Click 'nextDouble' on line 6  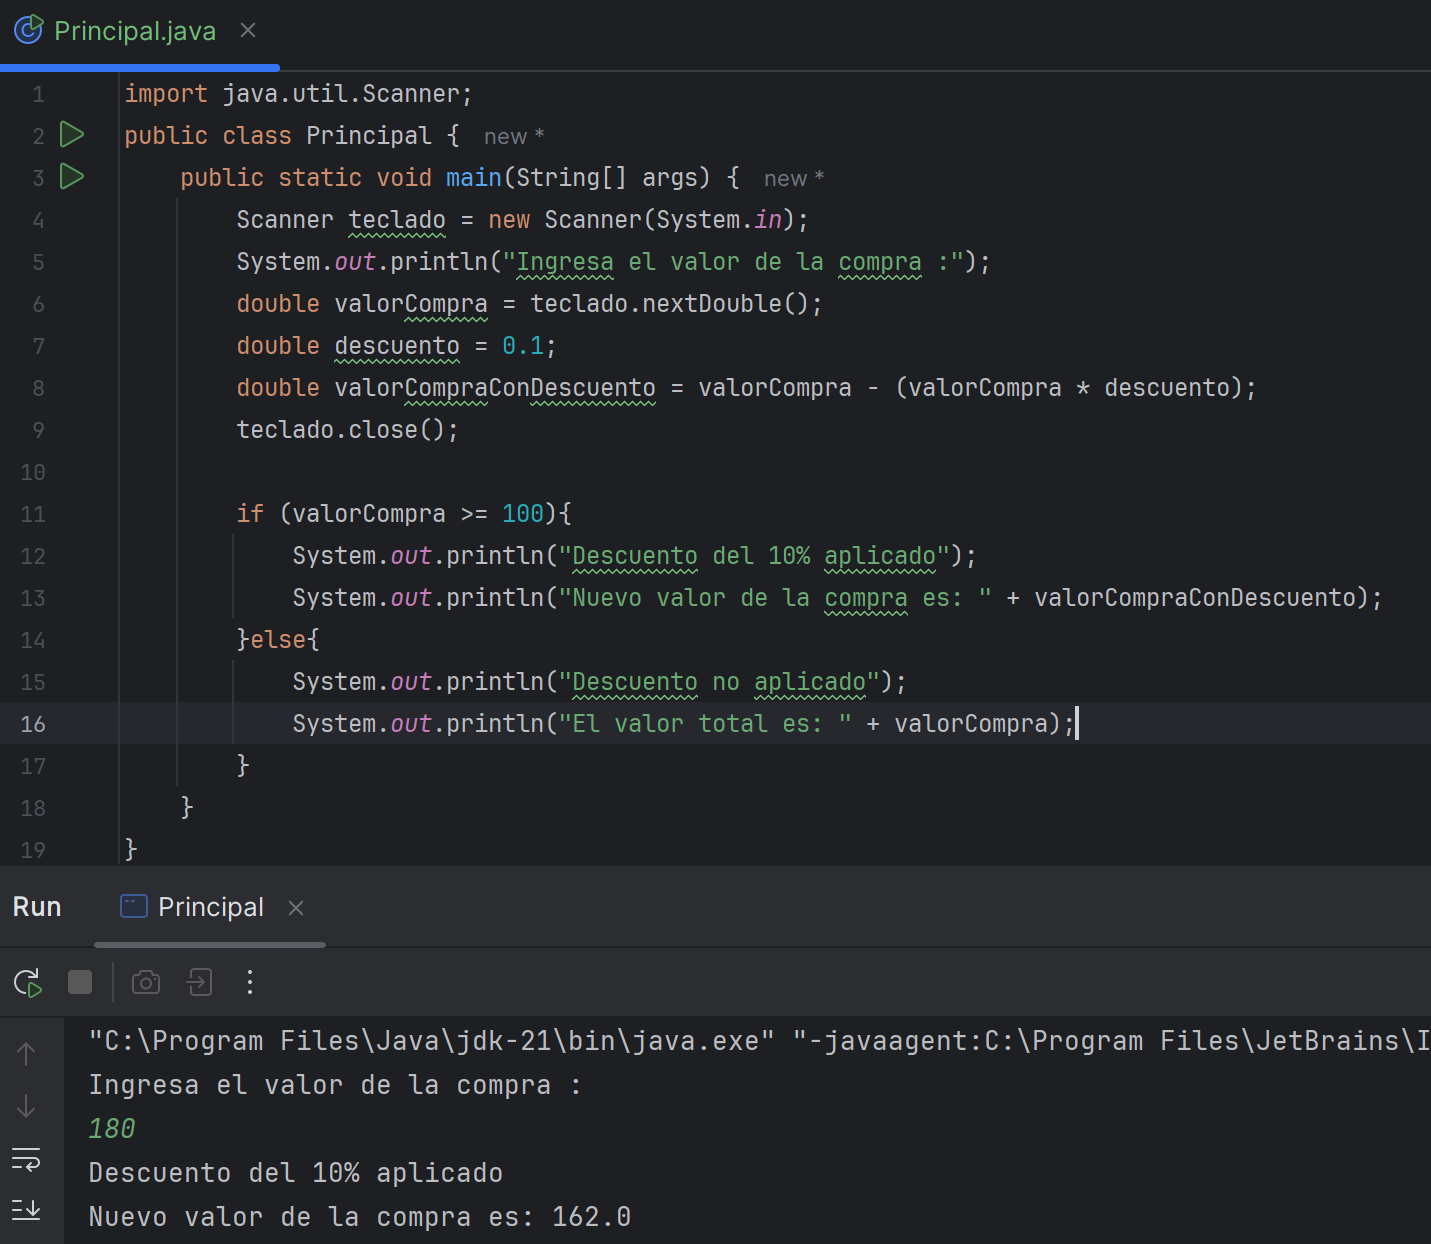pos(712,303)
